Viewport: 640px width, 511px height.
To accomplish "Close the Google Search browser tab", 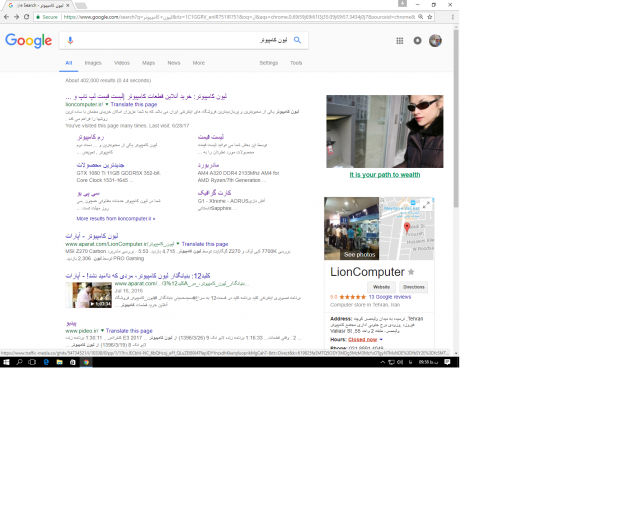I will coord(68,5).
